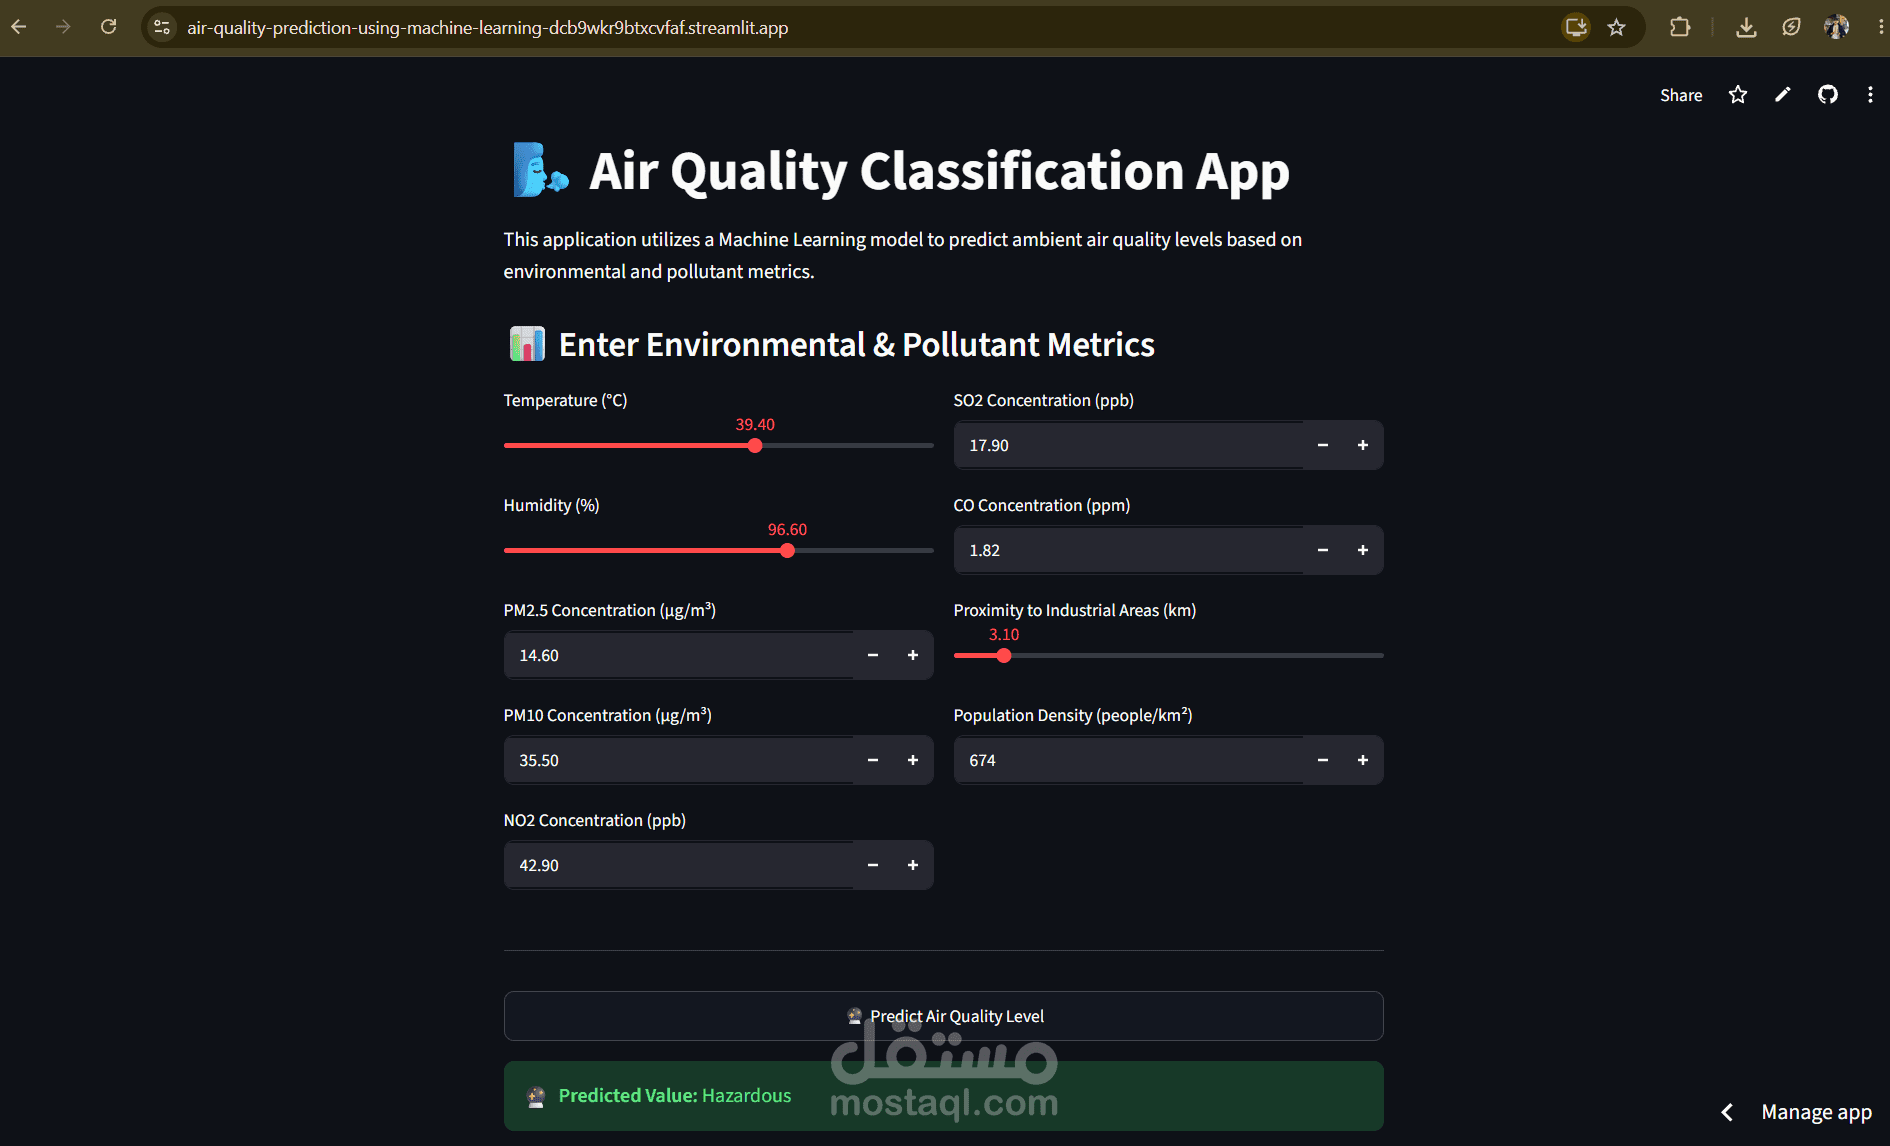
Task: Reload the Streamlit page
Action: [x=108, y=27]
